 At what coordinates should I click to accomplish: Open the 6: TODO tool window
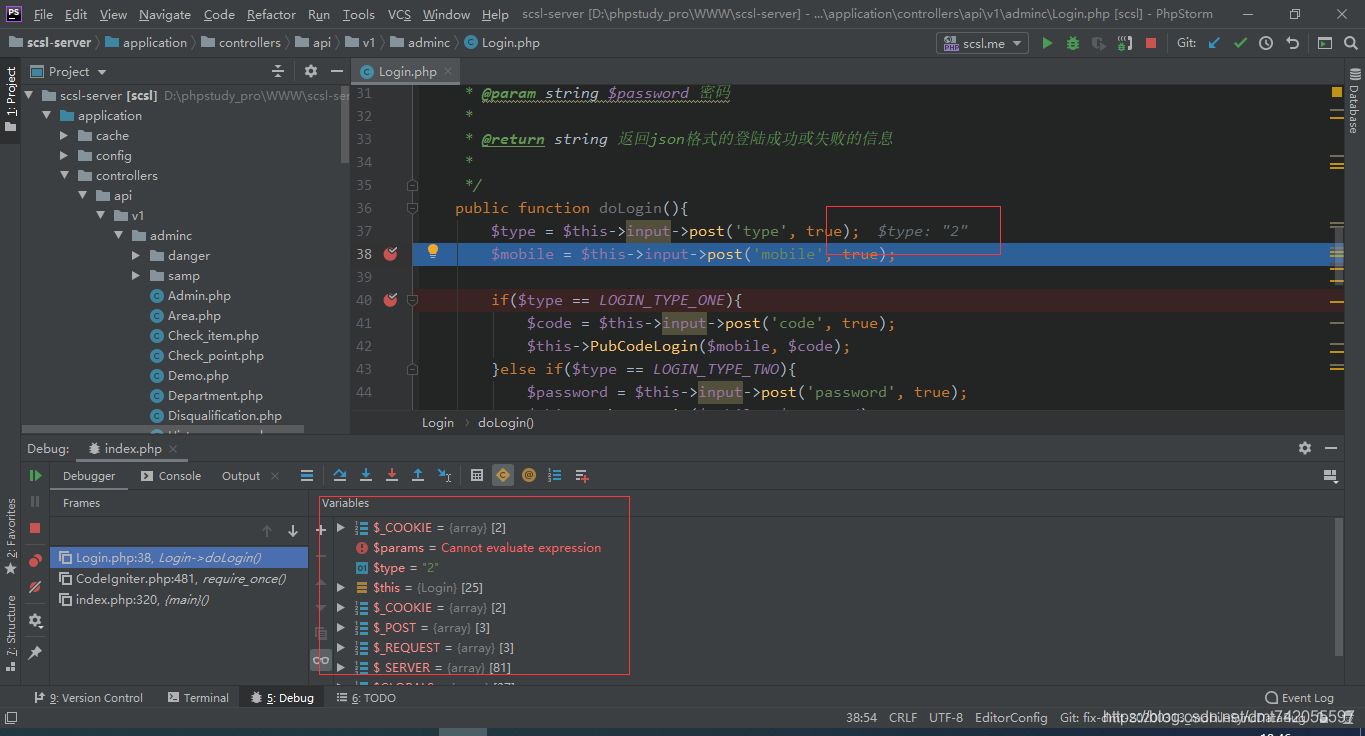tap(366, 698)
